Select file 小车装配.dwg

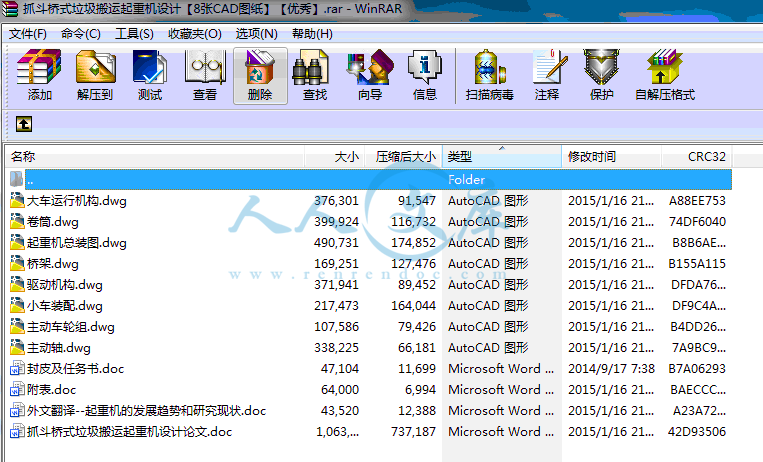65,305
